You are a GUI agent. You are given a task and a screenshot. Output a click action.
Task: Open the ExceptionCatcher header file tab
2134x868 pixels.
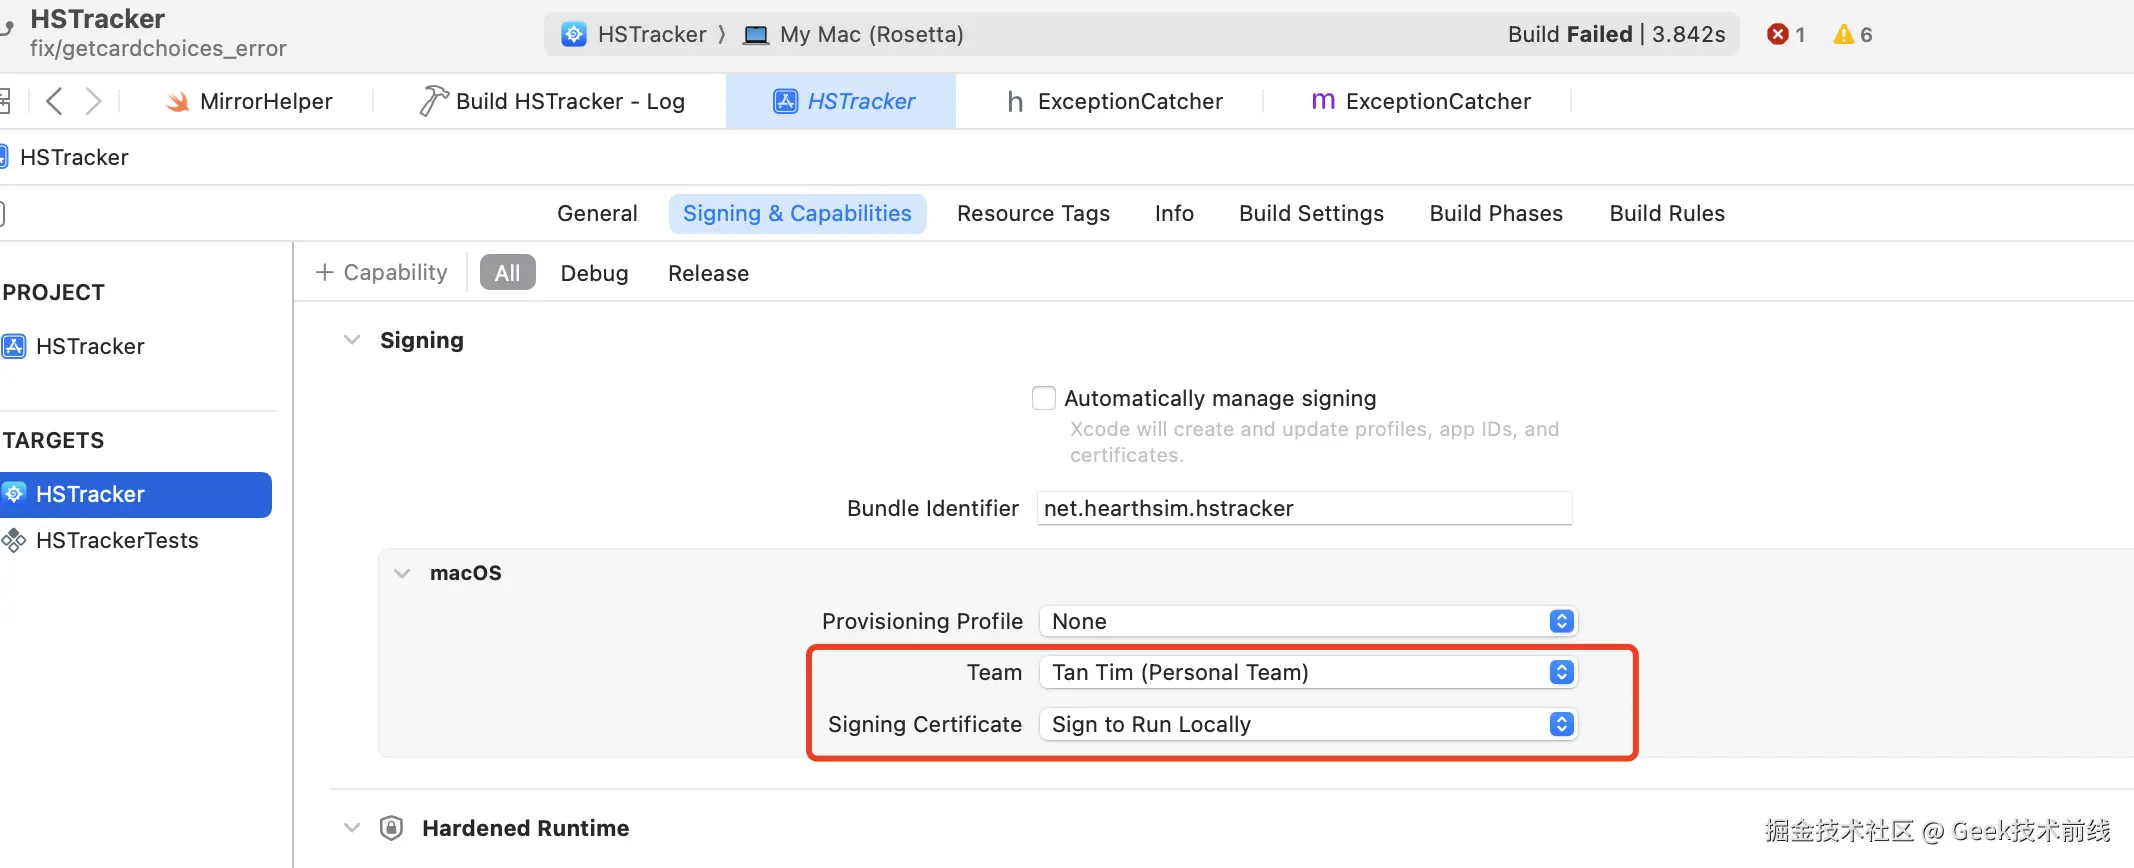[1115, 101]
